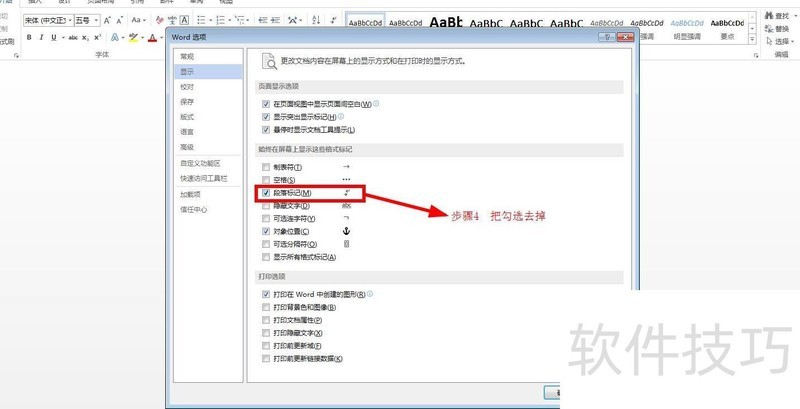This screenshot has height=409, width=800.
Task: Click the yellow text highlight color button
Action: pyautogui.click(x=133, y=37)
